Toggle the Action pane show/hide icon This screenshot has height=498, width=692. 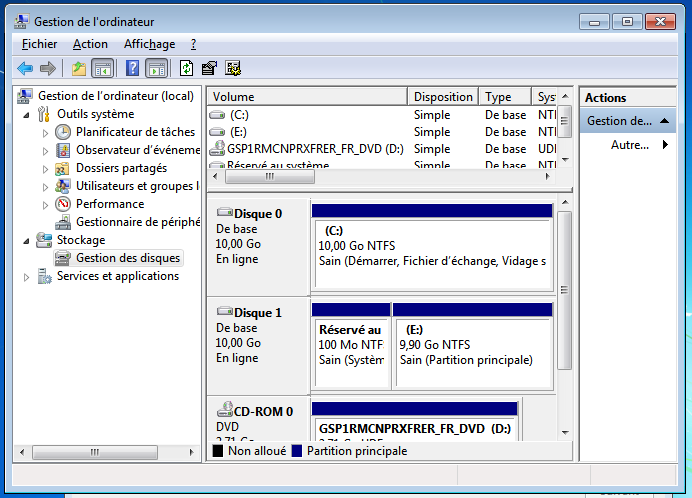[157, 68]
